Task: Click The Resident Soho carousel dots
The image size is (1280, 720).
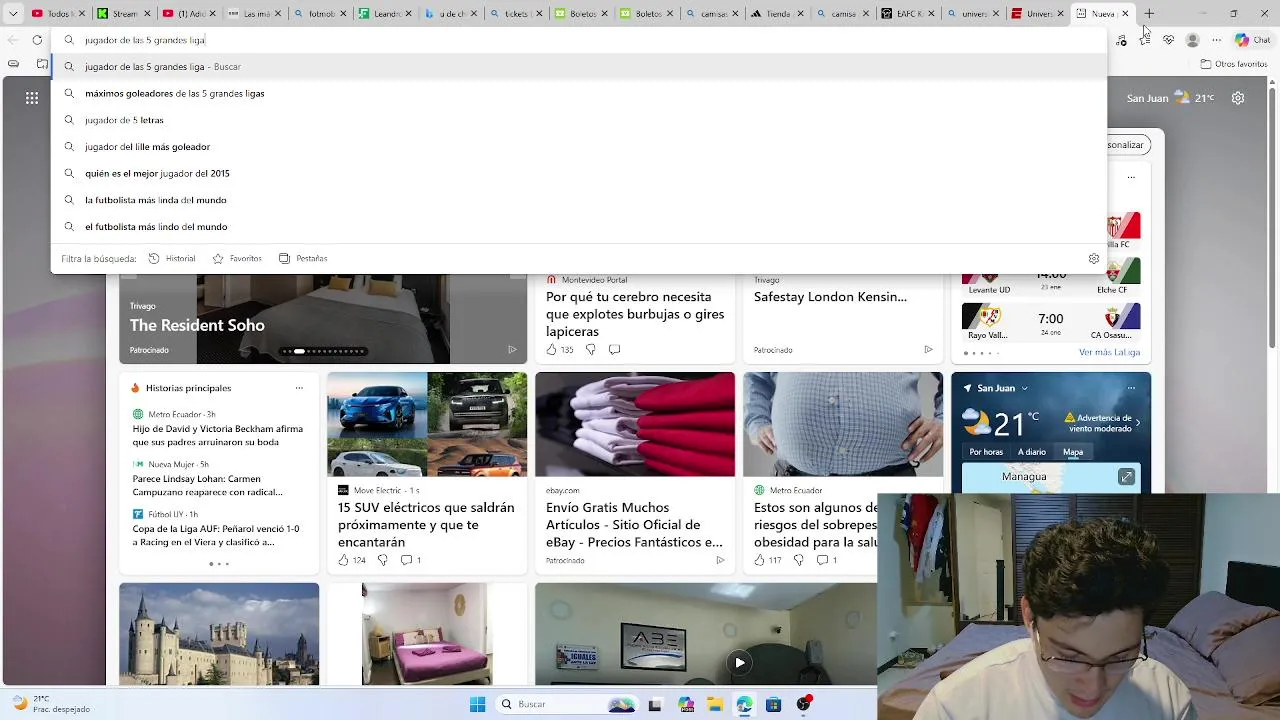Action: tap(325, 351)
